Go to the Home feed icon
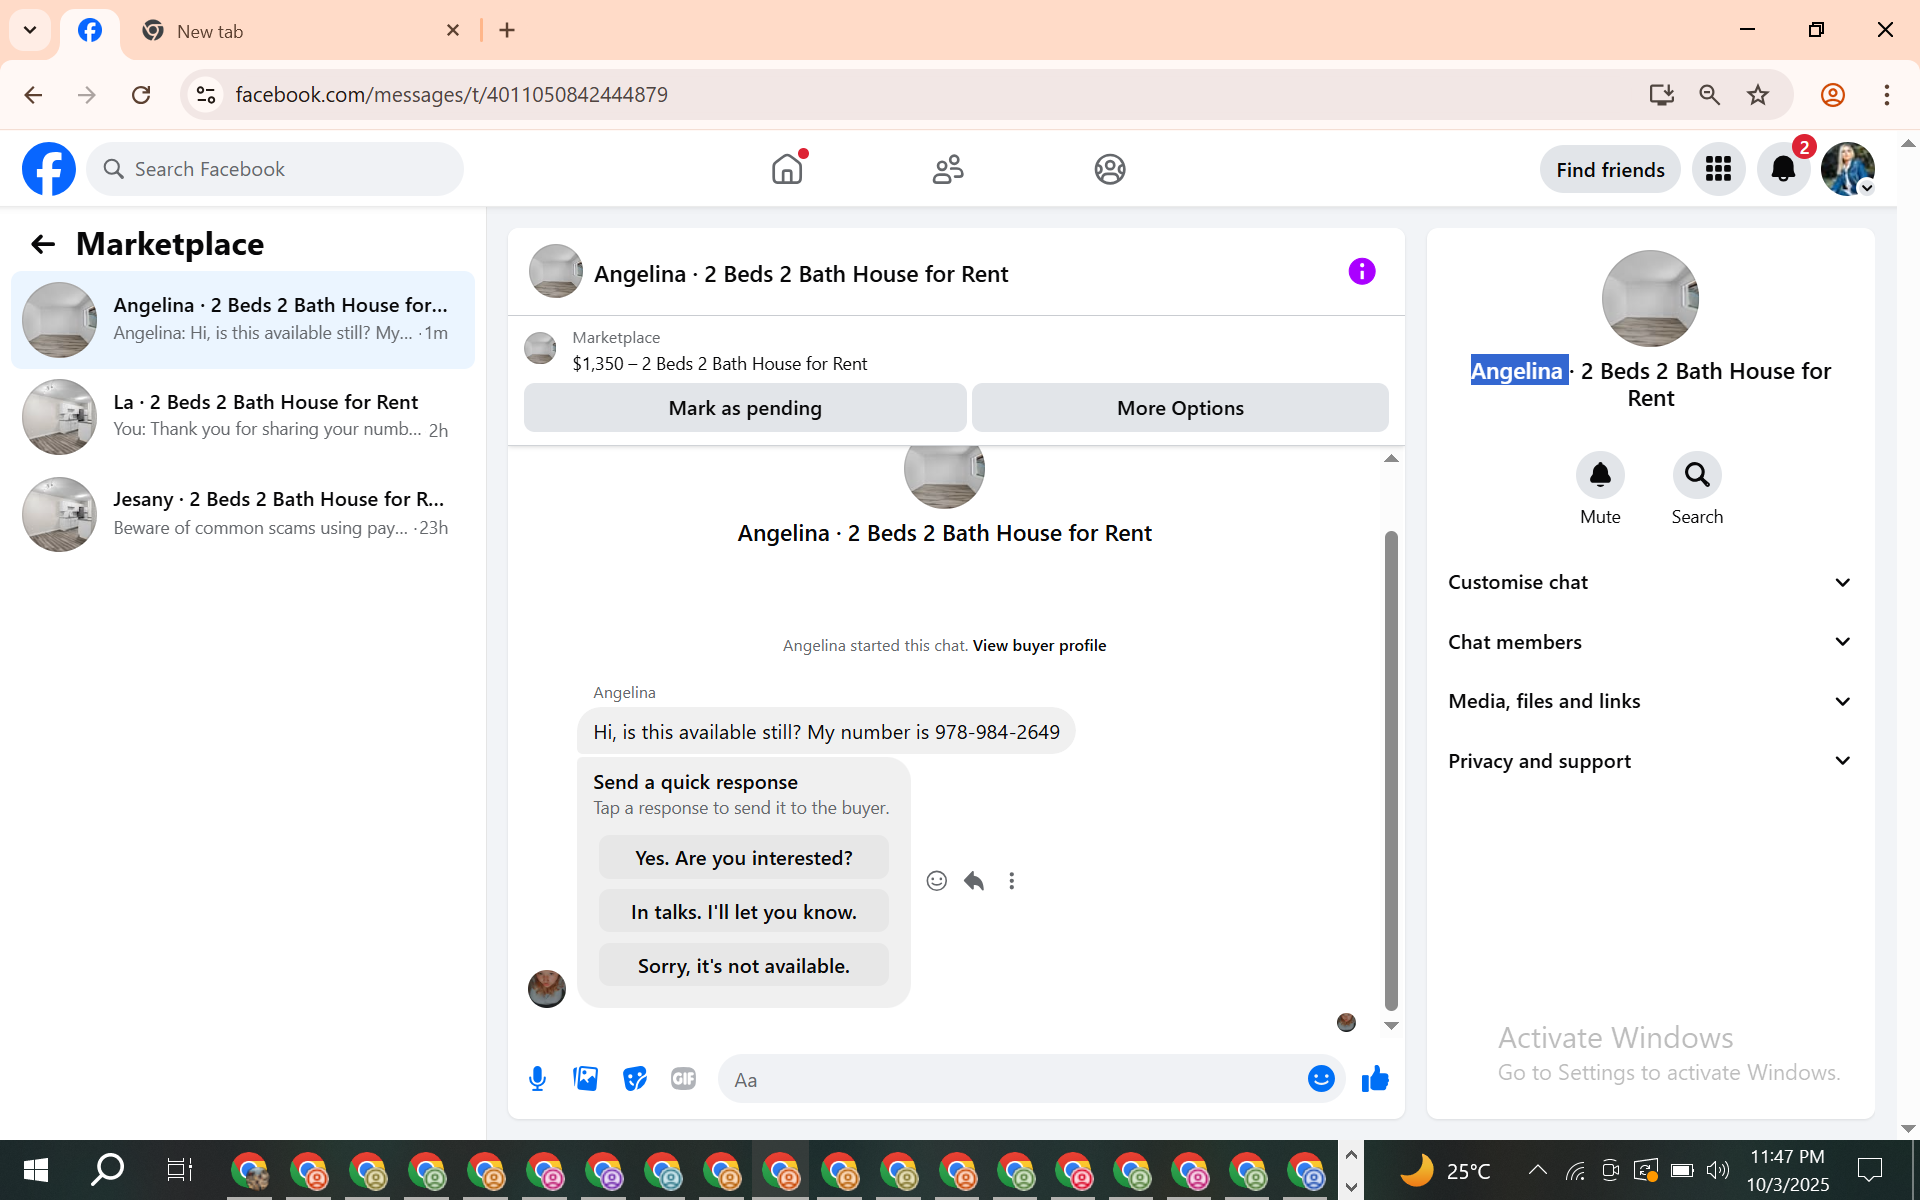 point(788,169)
